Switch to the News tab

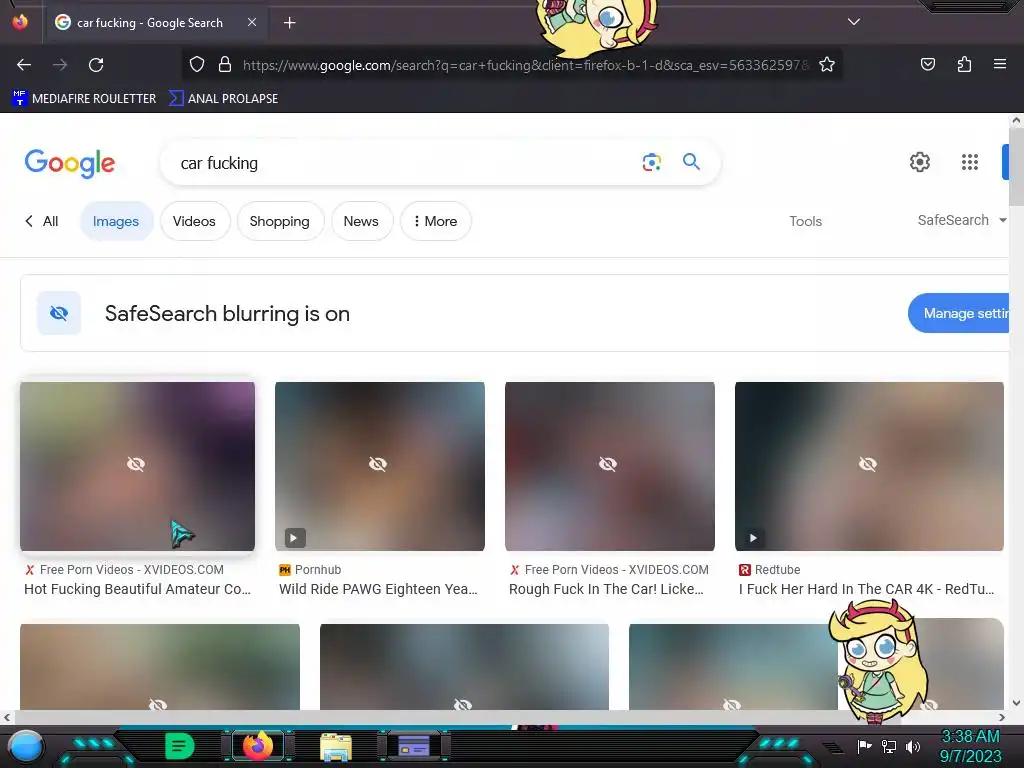[x=361, y=221]
